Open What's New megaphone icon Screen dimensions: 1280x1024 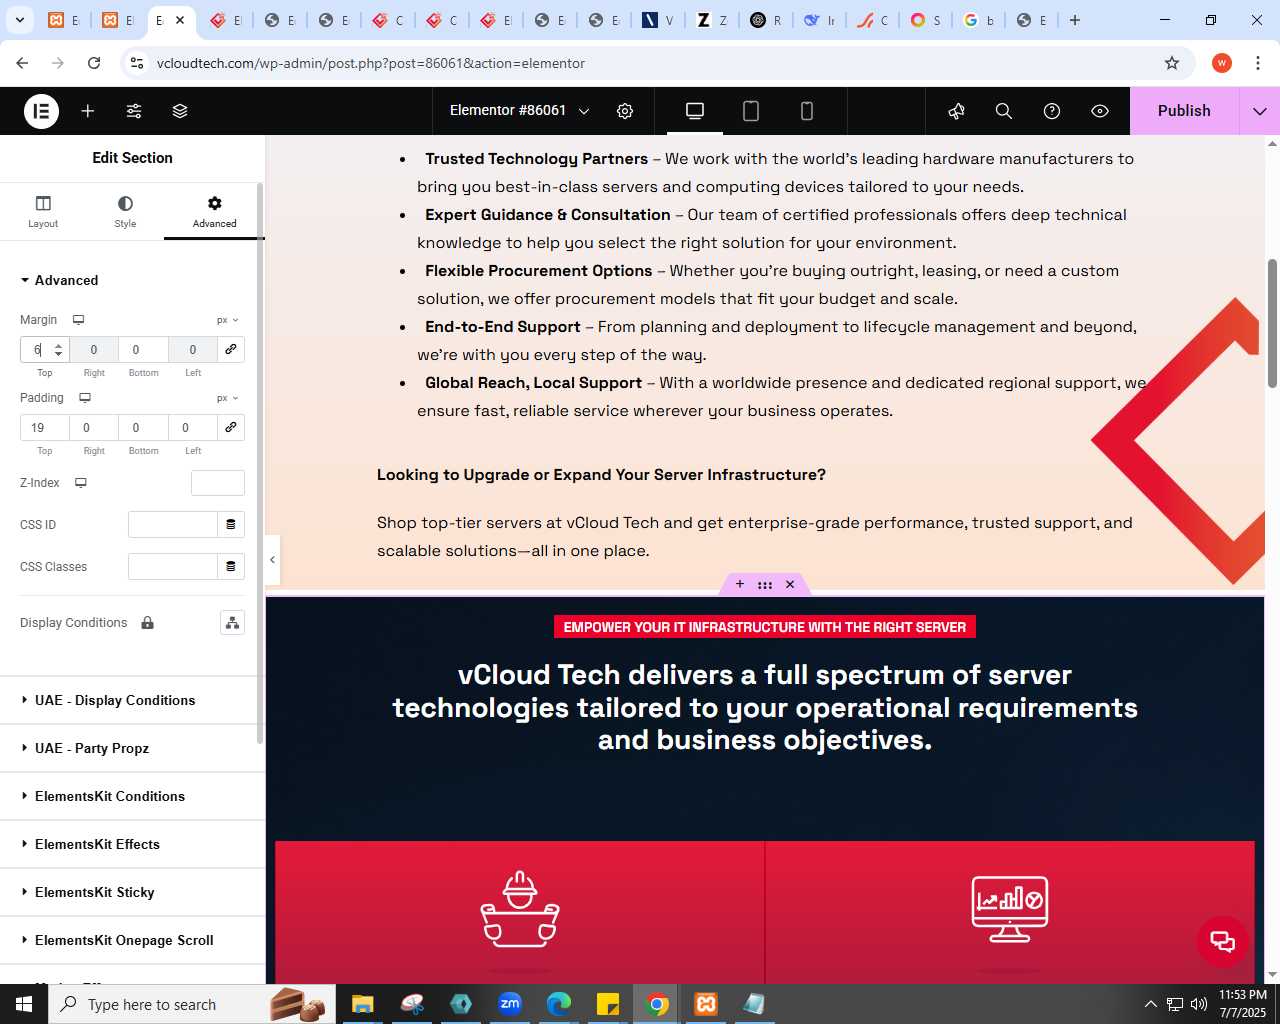956,111
